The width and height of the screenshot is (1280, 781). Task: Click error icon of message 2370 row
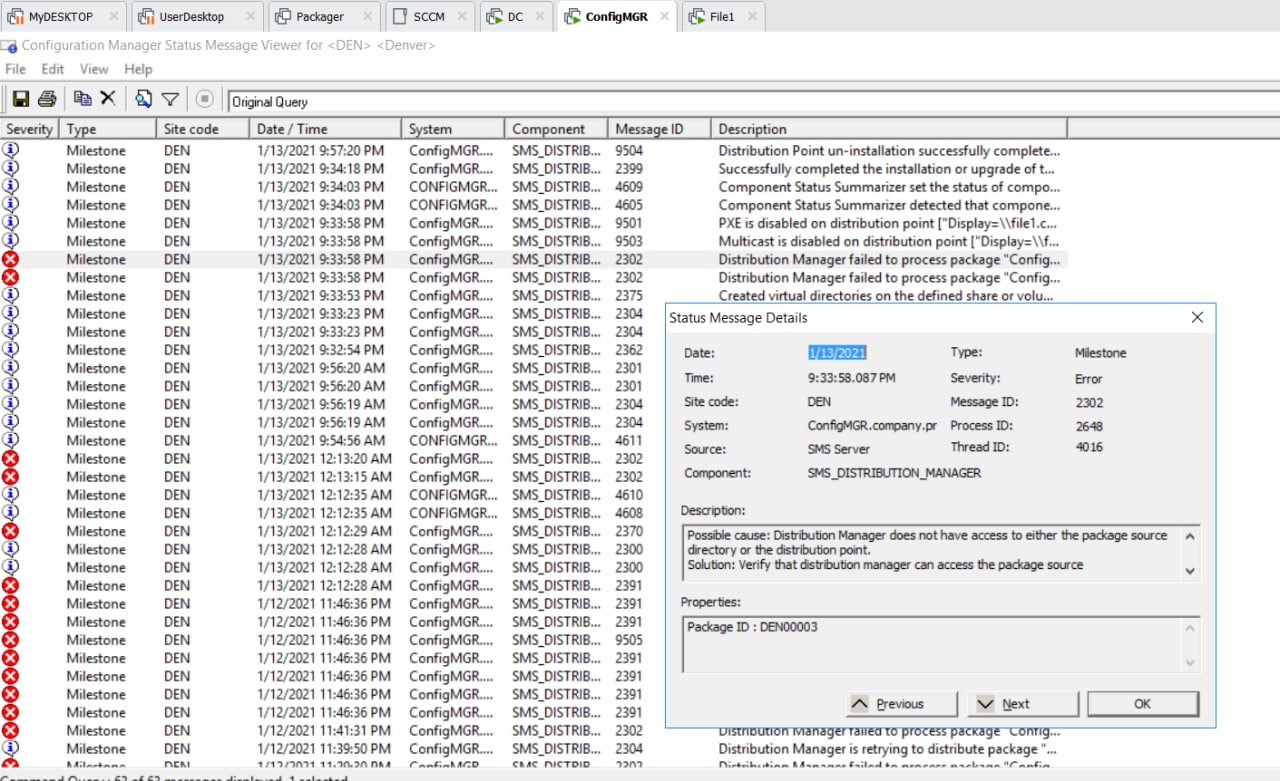click(10, 530)
